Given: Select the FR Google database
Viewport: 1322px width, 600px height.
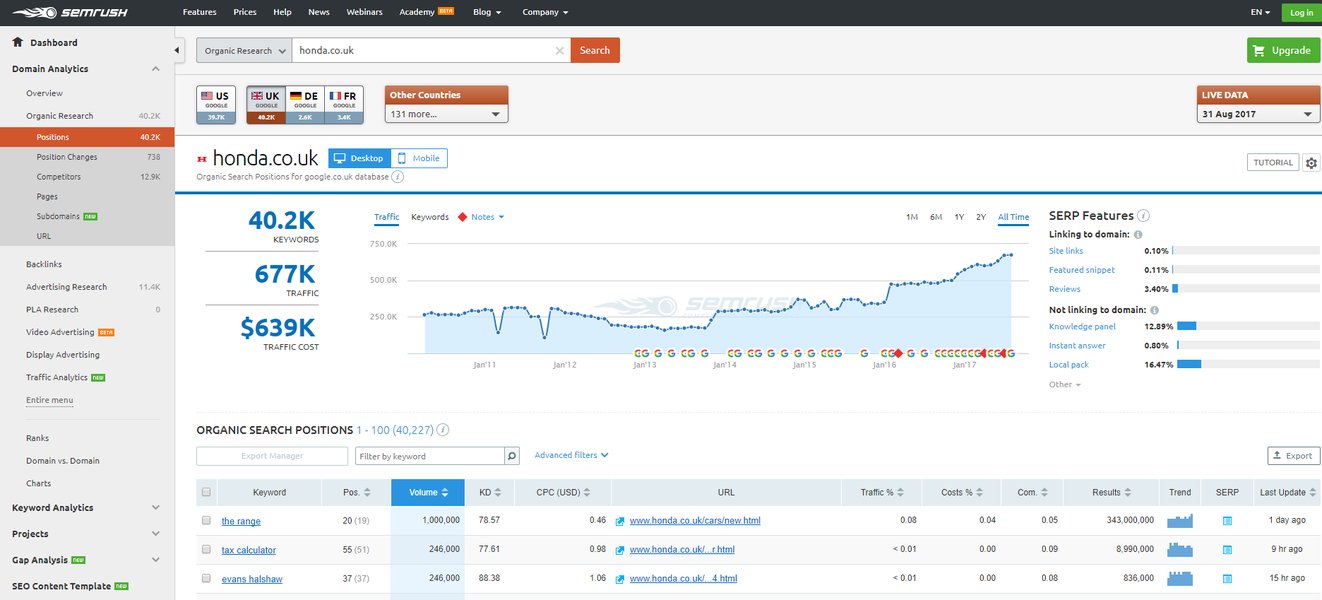Looking at the screenshot, I should tap(344, 105).
